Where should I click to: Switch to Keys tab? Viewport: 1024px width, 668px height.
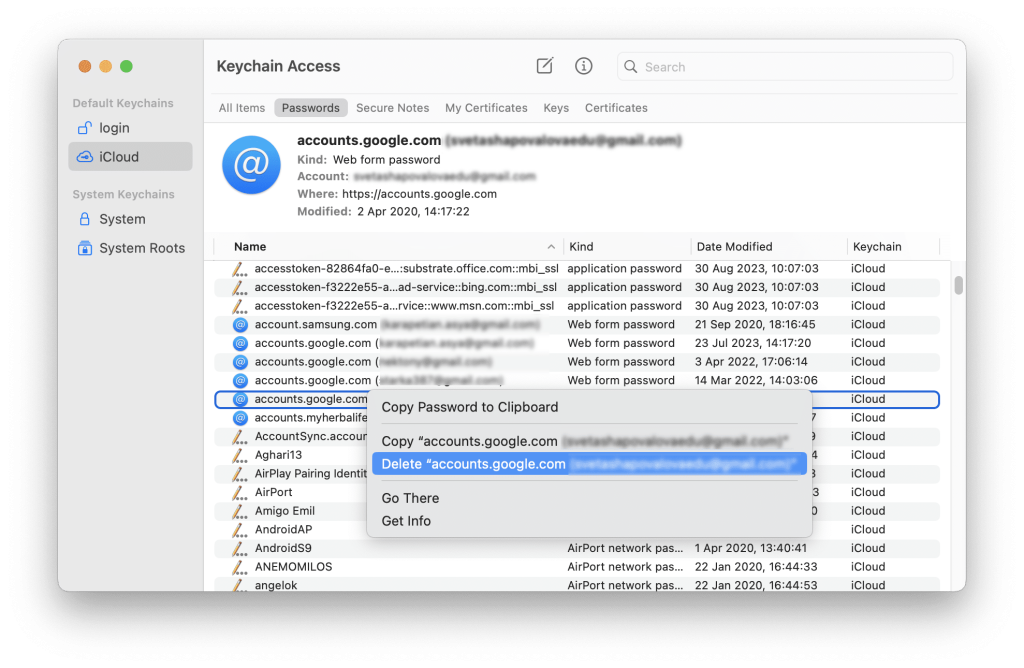click(556, 108)
